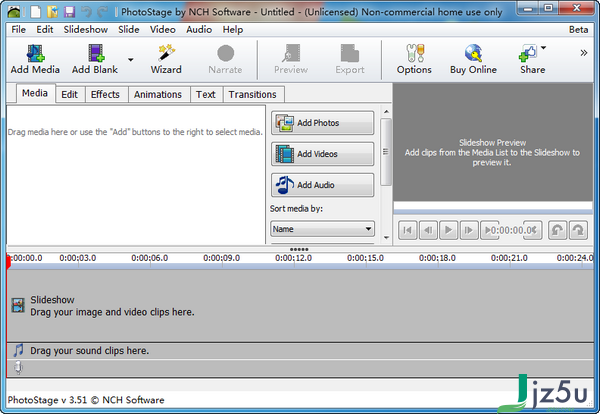This screenshot has width=600, height=414.
Task: Click the Add Photos button
Action: click(323, 123)
